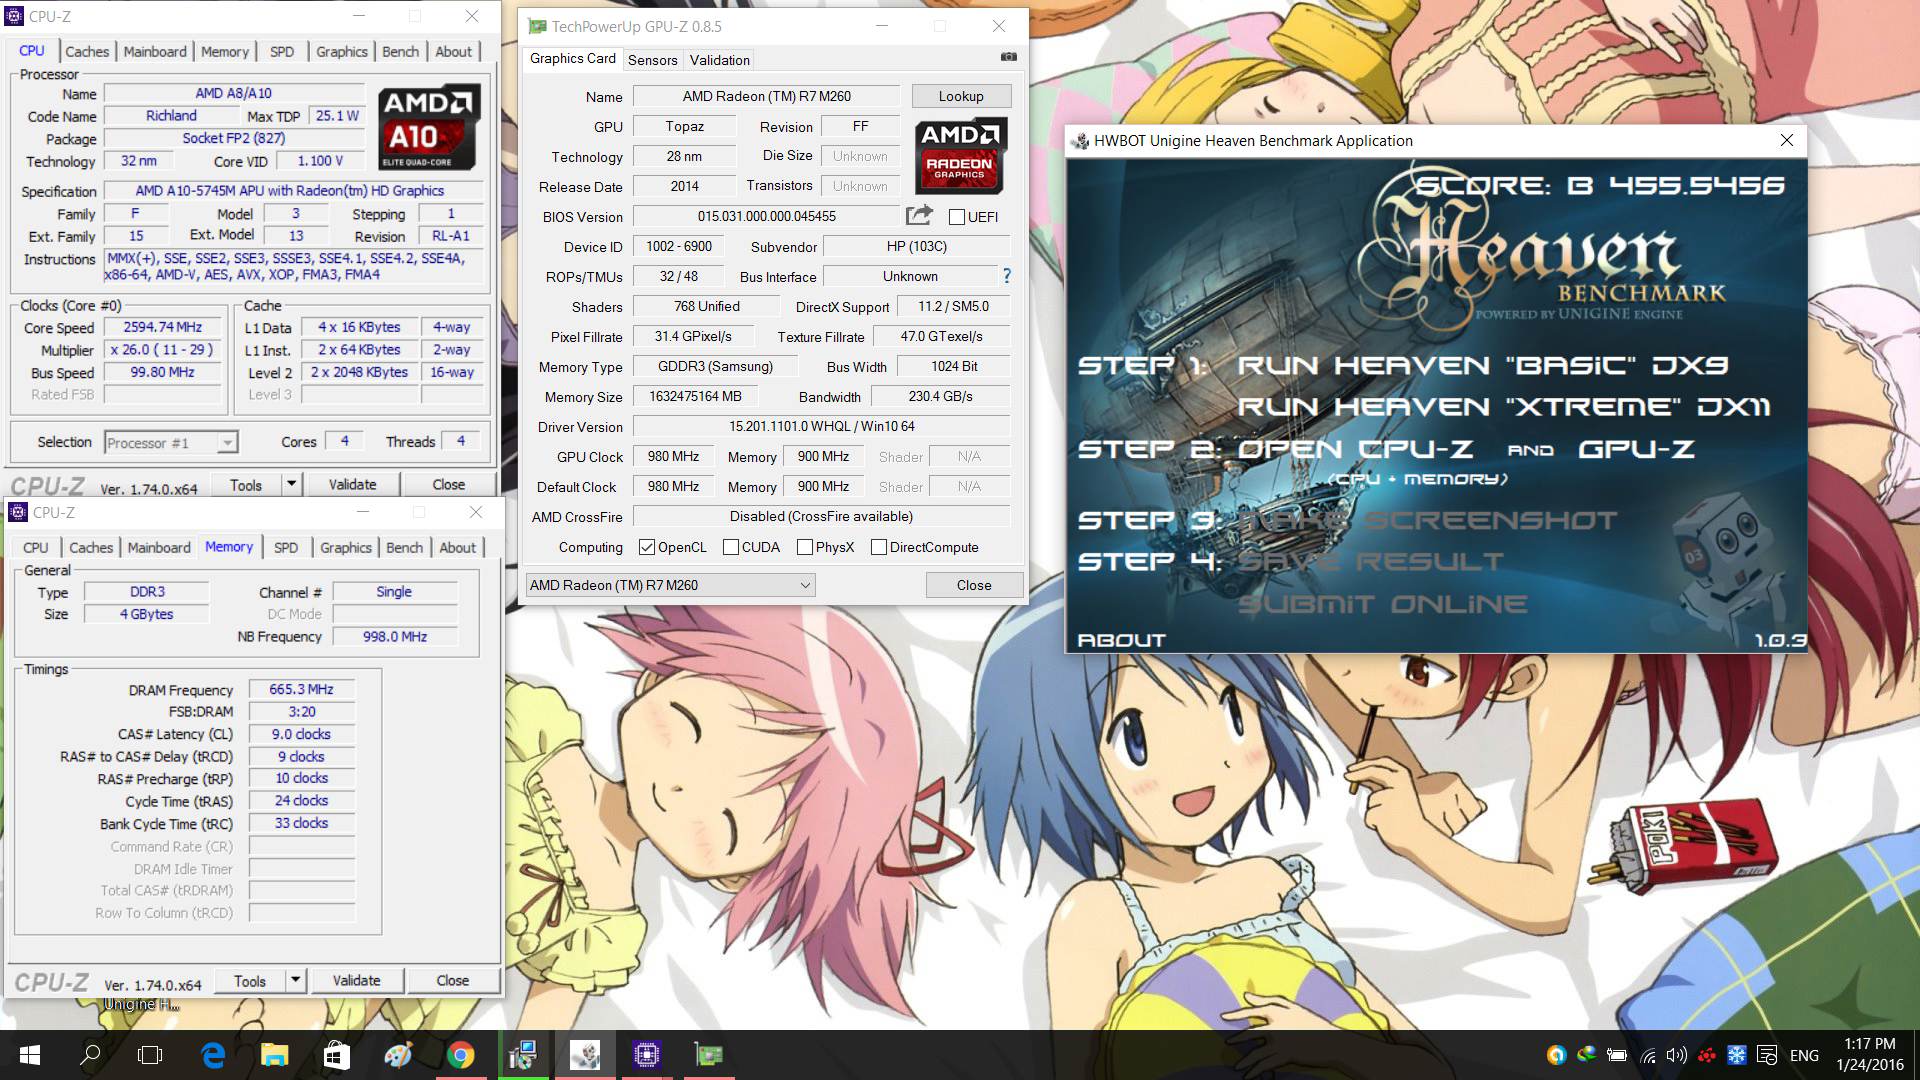The width and height of the screenshot is (1920, 1080).
Task: Click Validate in the bottom CPU-Z window
Action: click(x=357, y=980)
